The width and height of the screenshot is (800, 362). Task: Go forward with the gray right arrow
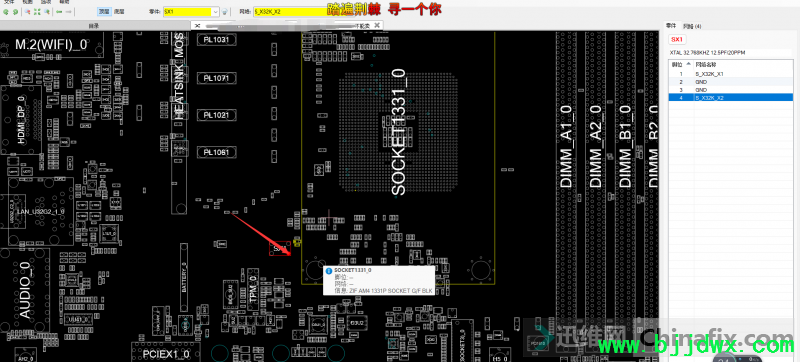(68, 12)
